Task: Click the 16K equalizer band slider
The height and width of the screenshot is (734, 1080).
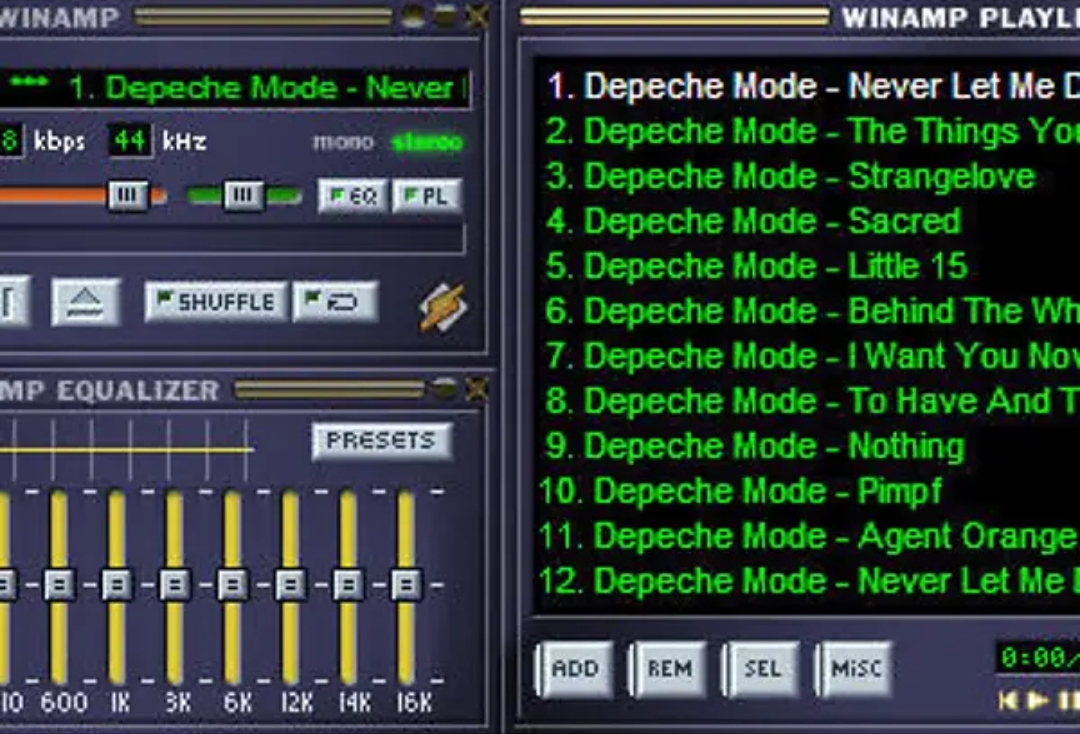Action: (x=406, y=585)
